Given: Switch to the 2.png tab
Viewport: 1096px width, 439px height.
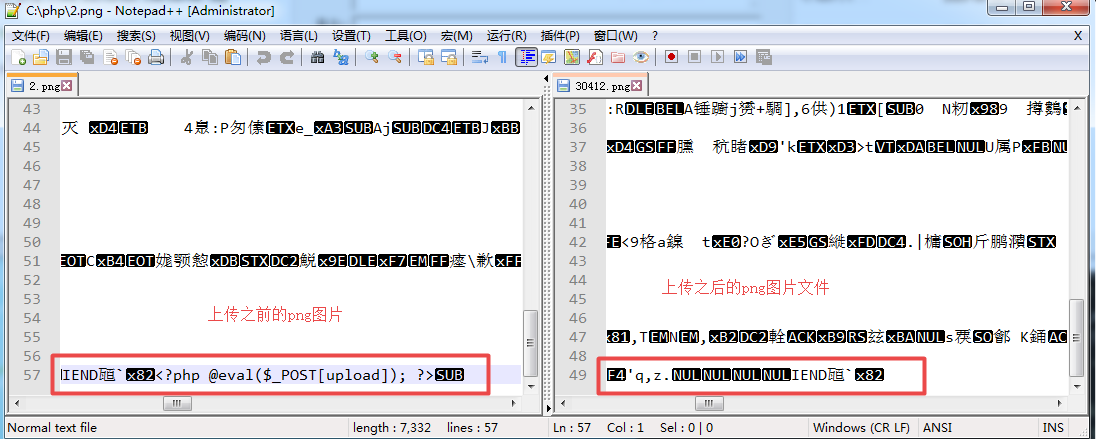Looking at the screenshot, I should click(x=43, y=86).
